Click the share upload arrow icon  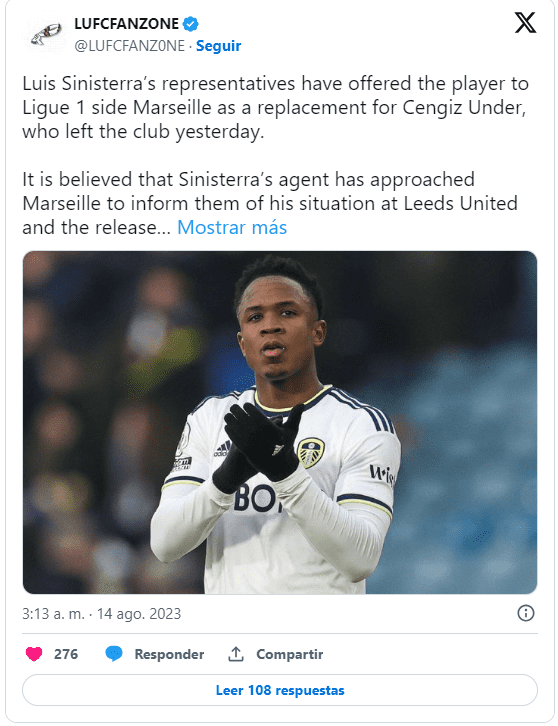click(x=236, y=654)
